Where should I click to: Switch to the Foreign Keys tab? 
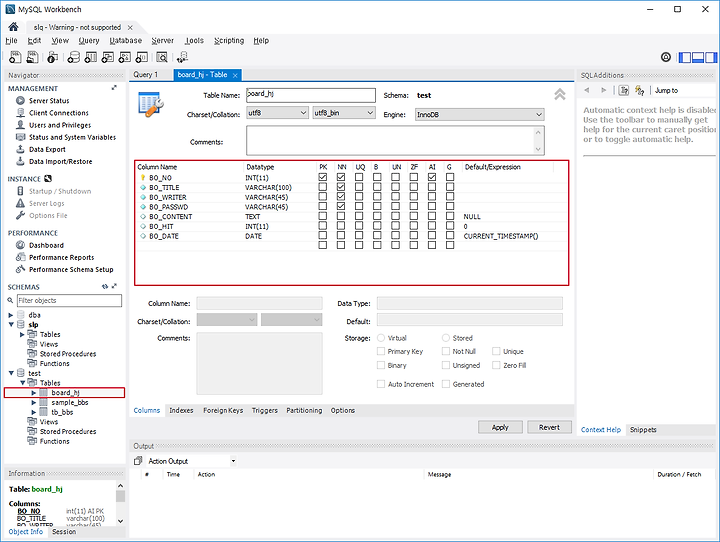(x=223, y=410)
